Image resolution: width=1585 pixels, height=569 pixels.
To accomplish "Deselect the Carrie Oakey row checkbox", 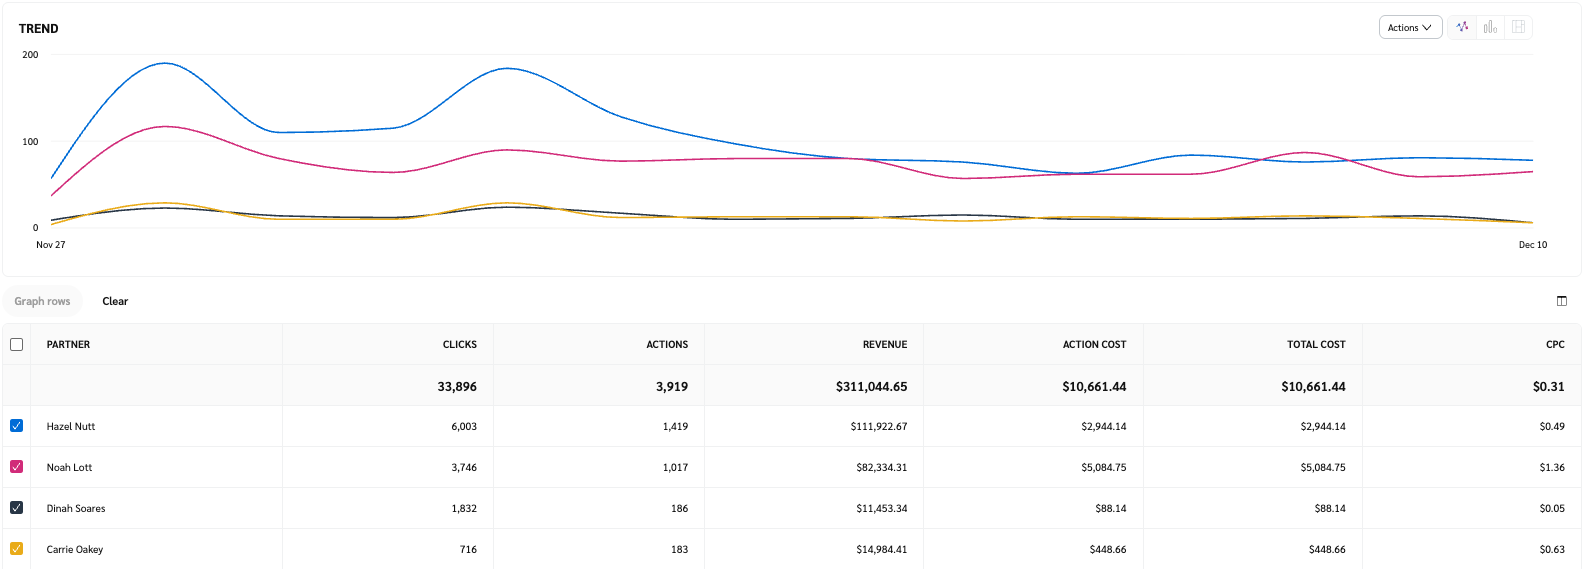I will pos(17,549).
